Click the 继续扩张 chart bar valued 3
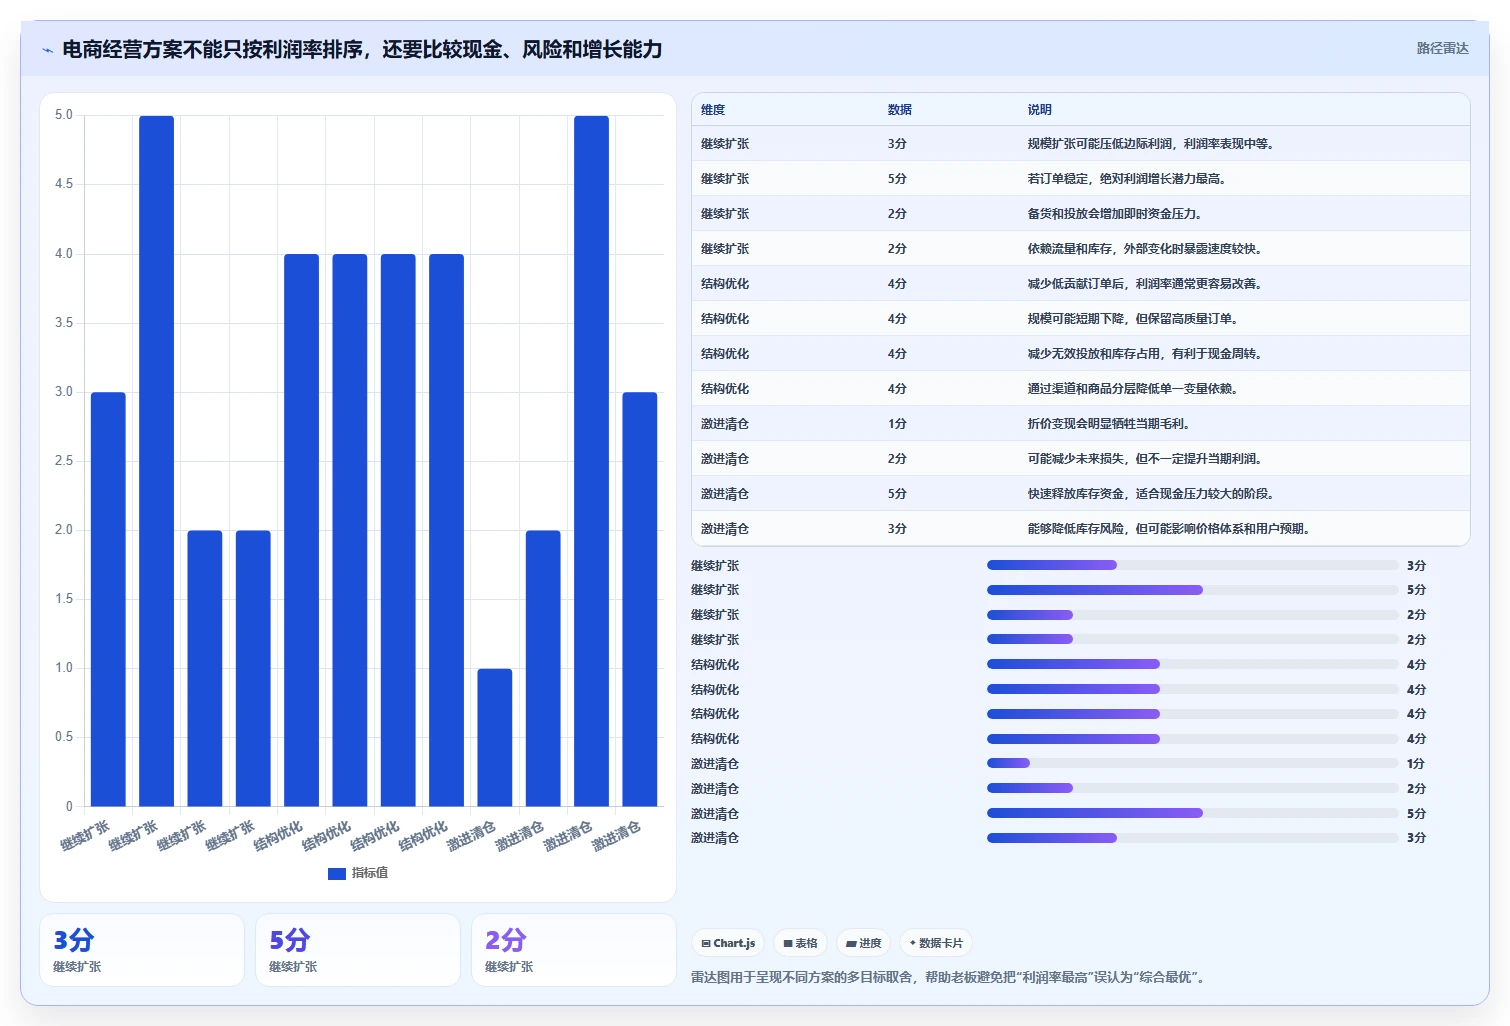Image resolution: width=1510 pixels, height=1026 pixels. [x=108, y=599]
